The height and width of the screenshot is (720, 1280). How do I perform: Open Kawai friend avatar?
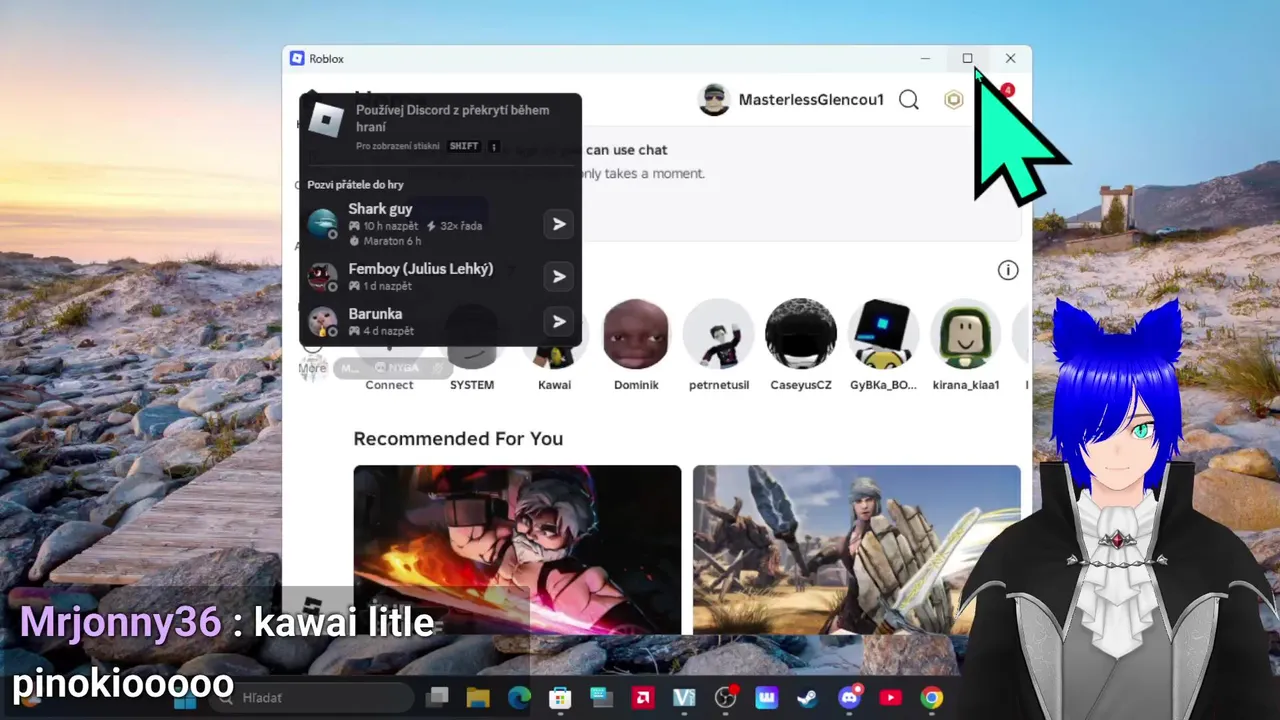coord(554,345)
